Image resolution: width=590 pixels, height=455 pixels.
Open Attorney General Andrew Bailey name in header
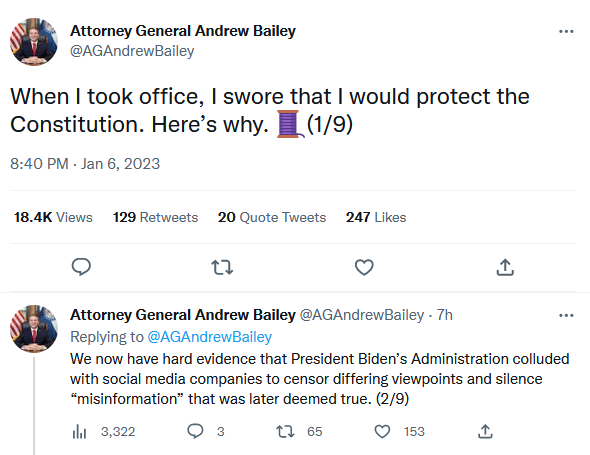183,31
